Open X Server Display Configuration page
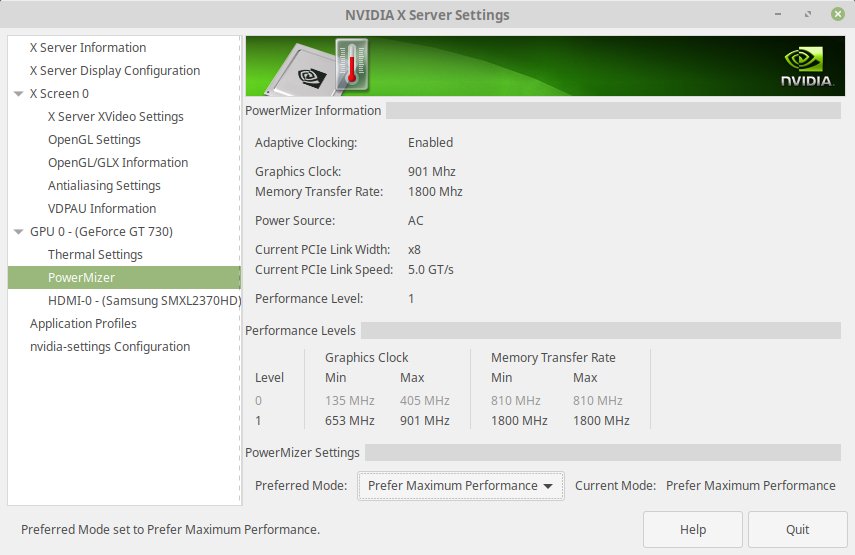Viewport: 855px width, 555px height. [114, 71]
